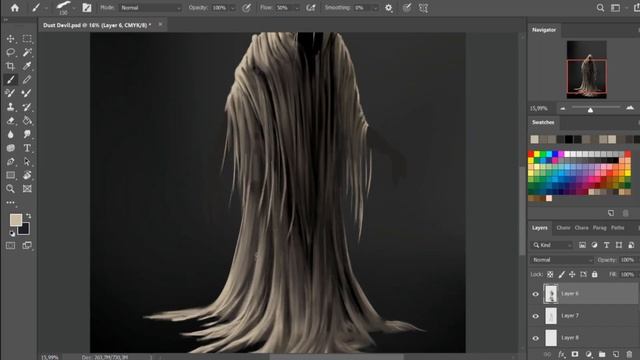
Task: Select the Path Selection tool
Action: (x=27, y=162)
